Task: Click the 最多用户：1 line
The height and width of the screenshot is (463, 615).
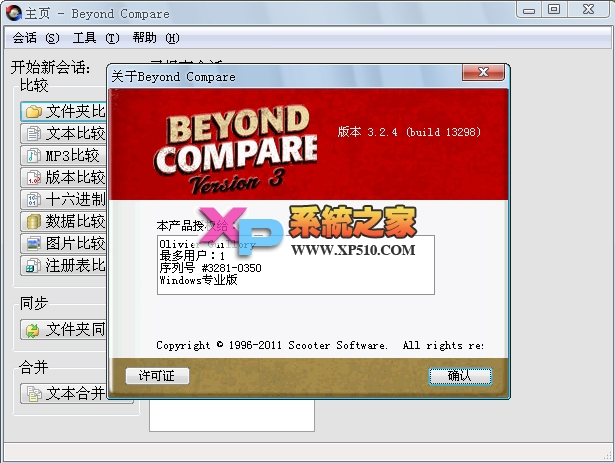Action: (x=192, y=256)
